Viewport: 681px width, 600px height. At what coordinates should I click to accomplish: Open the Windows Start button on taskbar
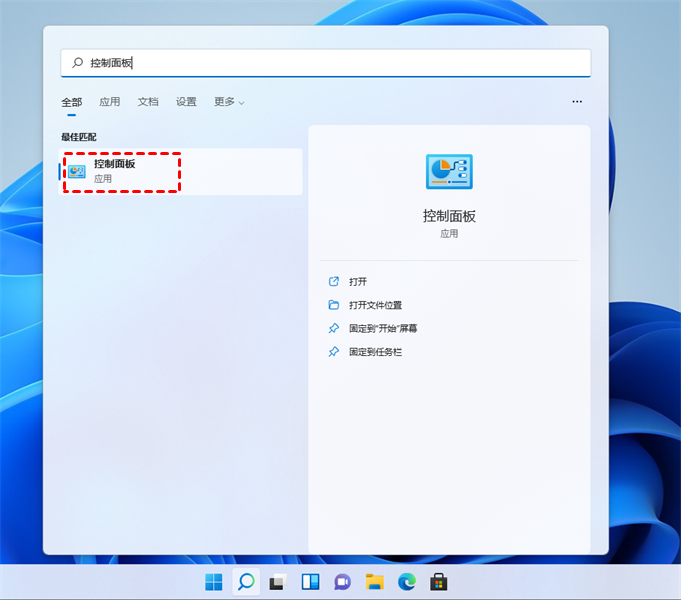click(214, 582)
